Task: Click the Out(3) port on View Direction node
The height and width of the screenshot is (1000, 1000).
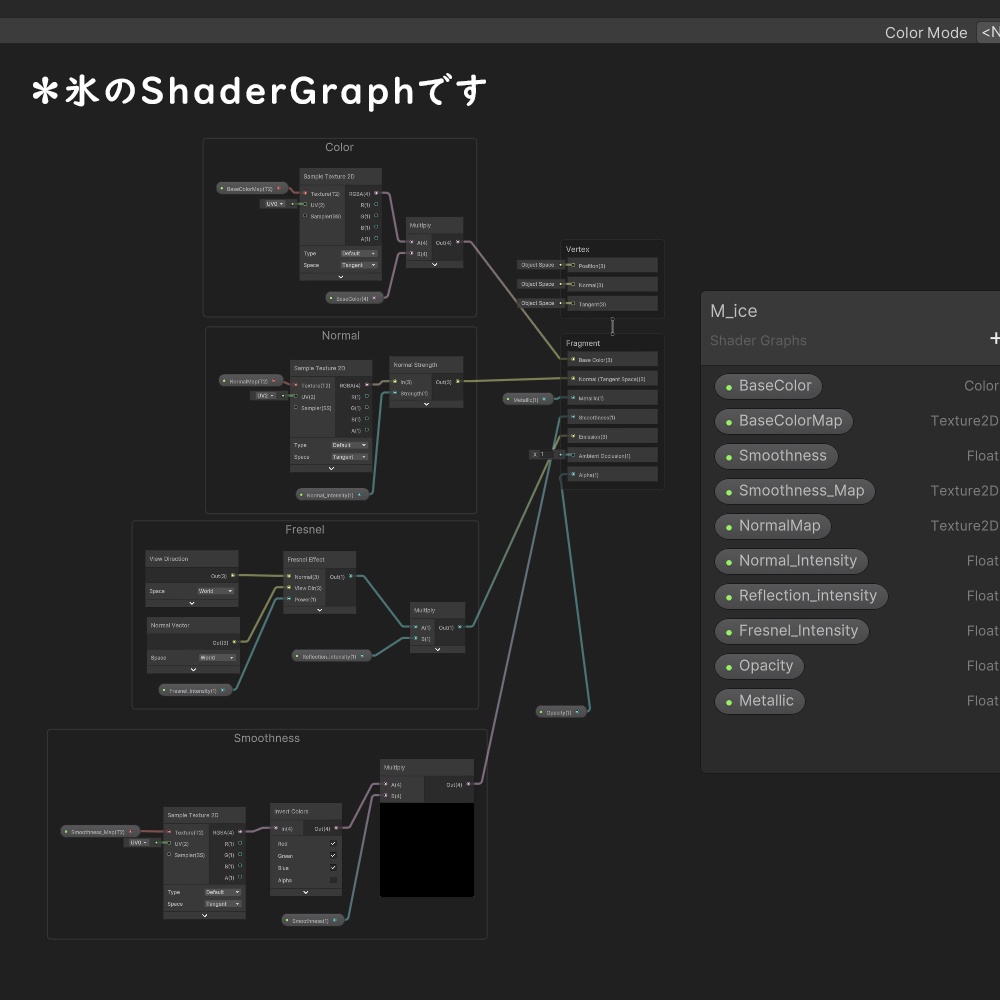Action: point(233,575)
